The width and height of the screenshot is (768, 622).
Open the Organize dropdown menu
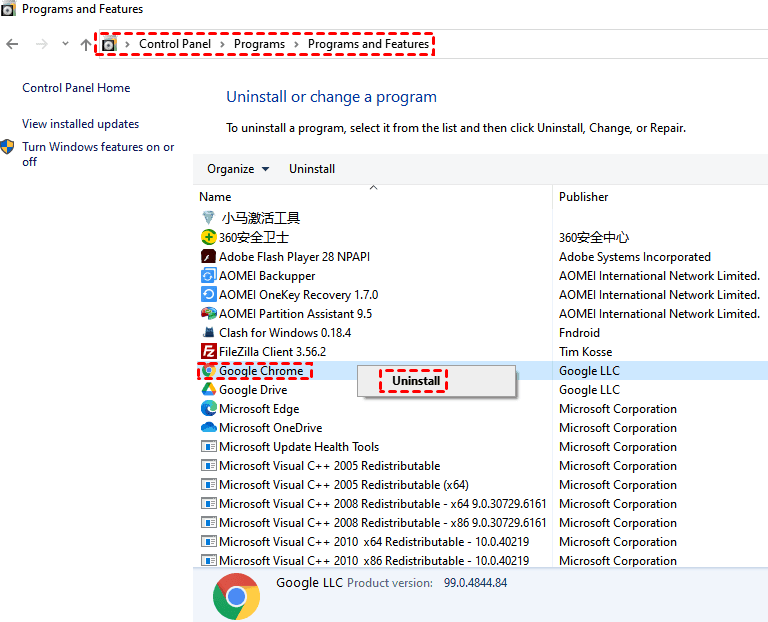238,169
